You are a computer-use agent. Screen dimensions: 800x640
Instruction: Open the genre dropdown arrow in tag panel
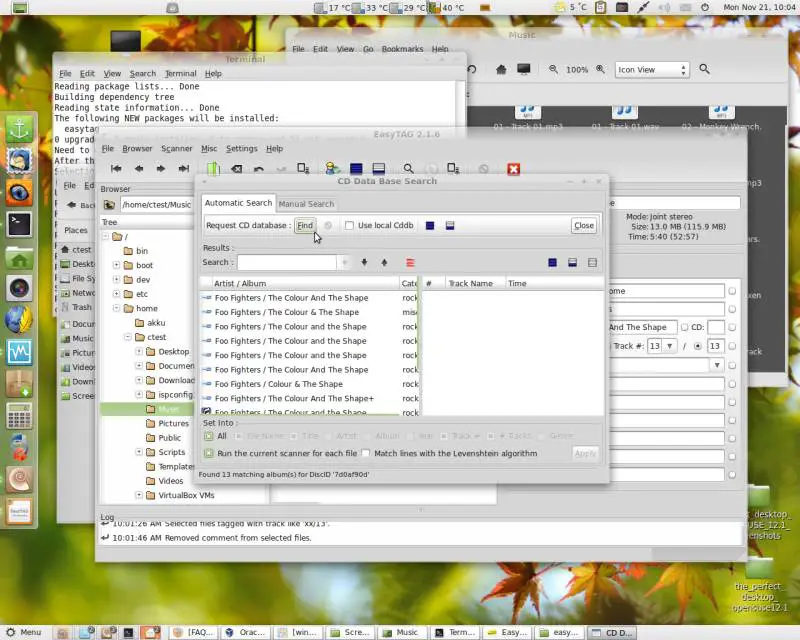point(717,365)
